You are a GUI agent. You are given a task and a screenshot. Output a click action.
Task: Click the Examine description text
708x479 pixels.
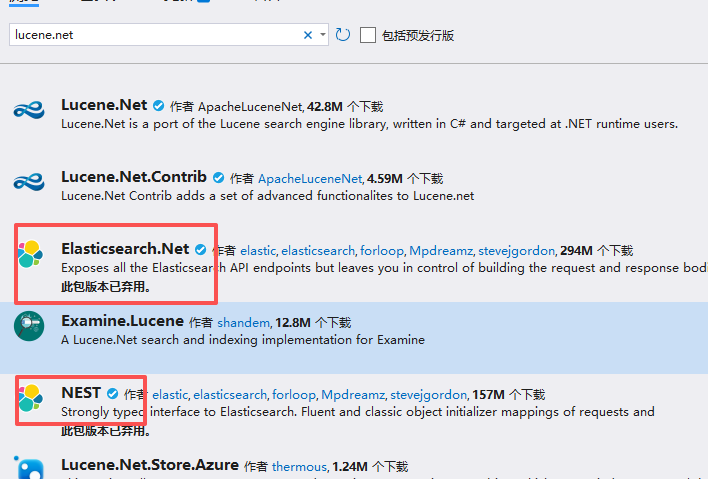(243, 340)
